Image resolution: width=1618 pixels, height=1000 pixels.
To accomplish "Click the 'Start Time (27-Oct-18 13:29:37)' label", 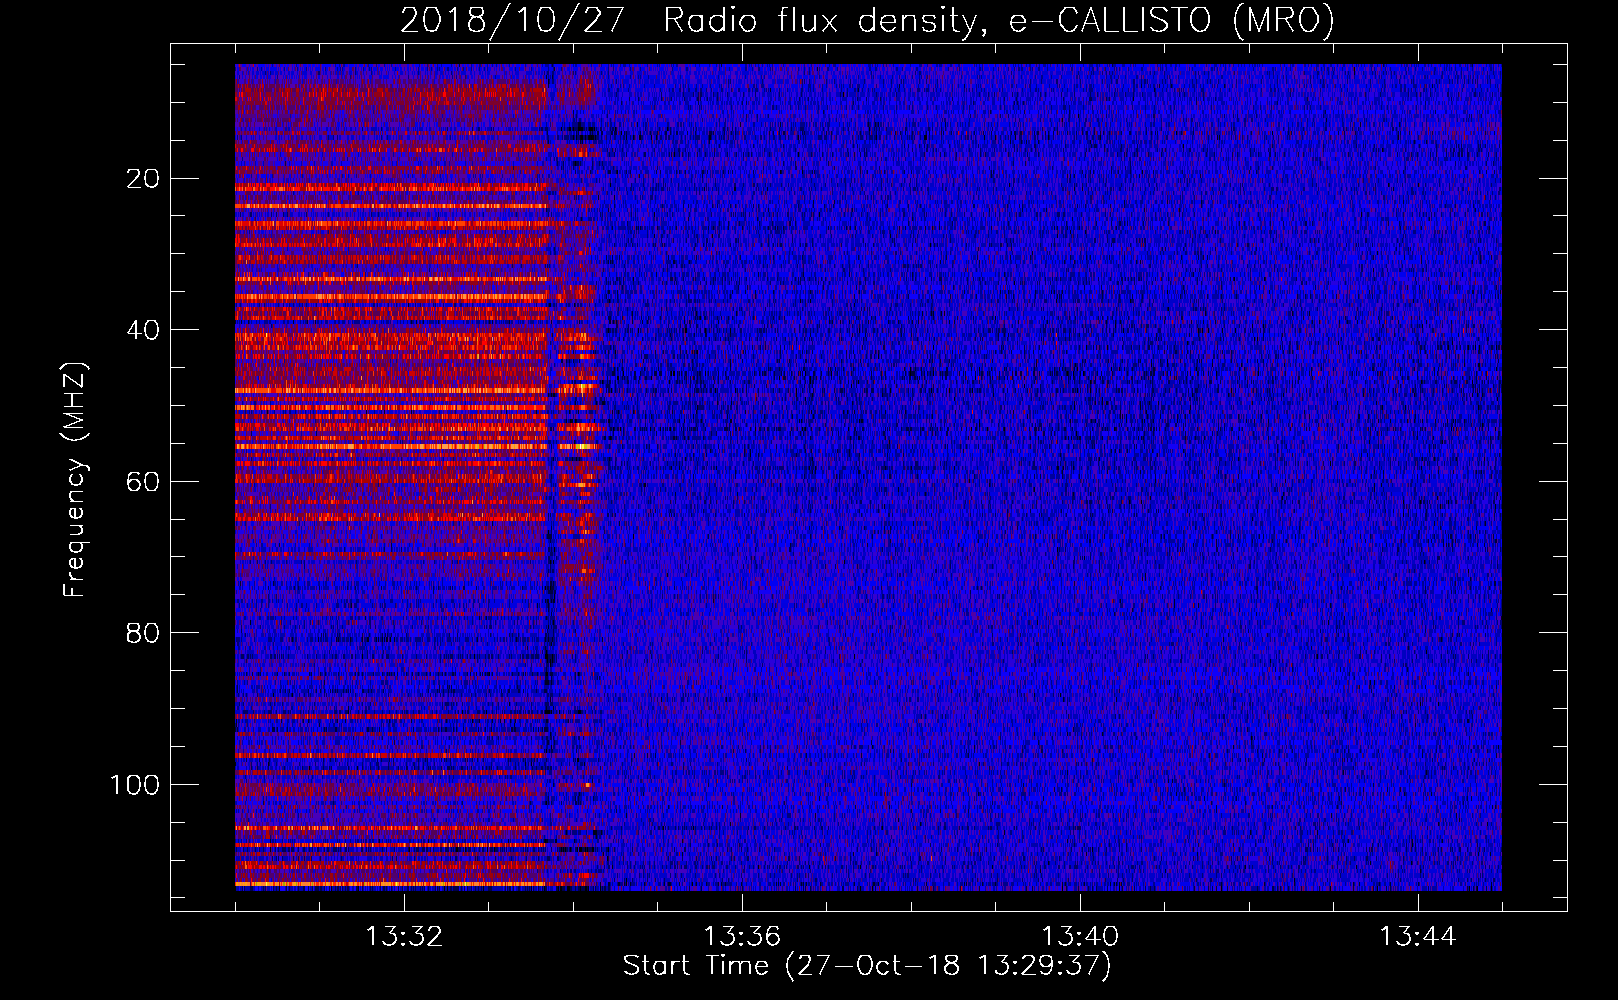I will 867,966.
